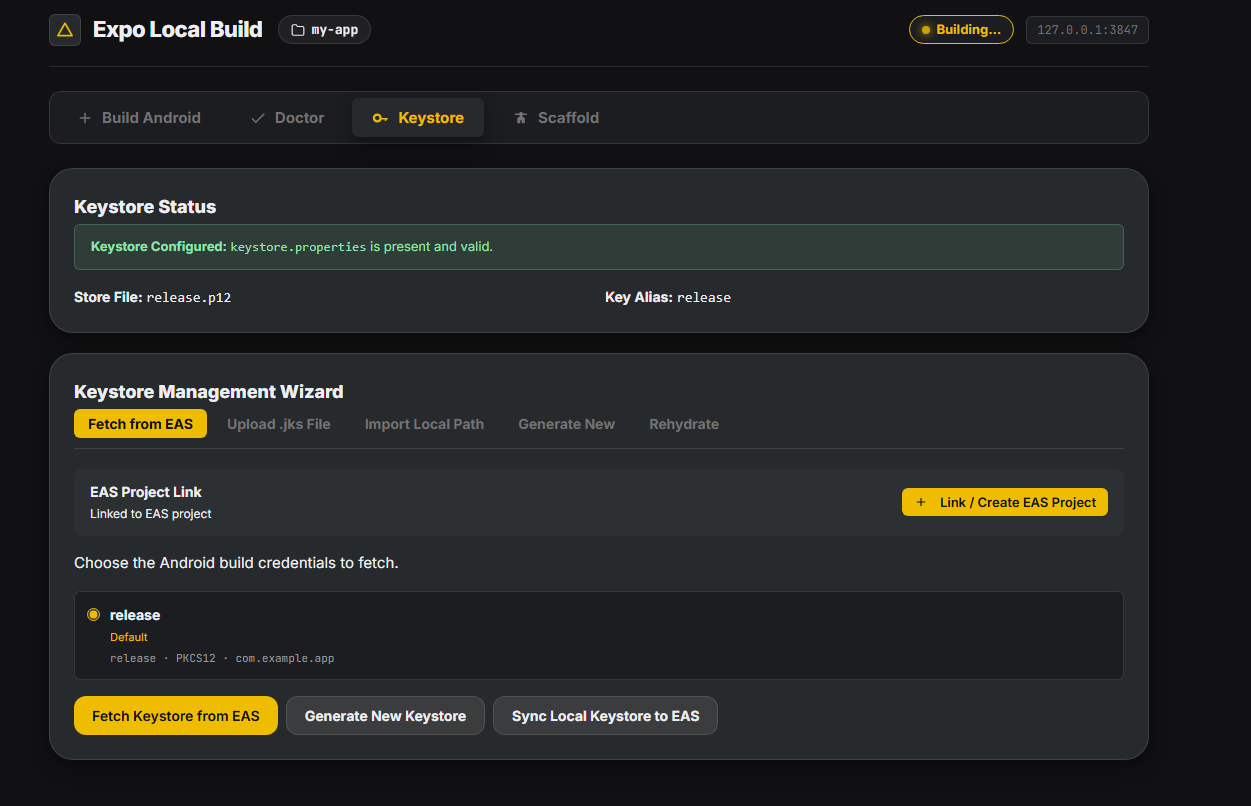Open the Rehydrate tab
The image size is (1251, 806).
point(684,424)
